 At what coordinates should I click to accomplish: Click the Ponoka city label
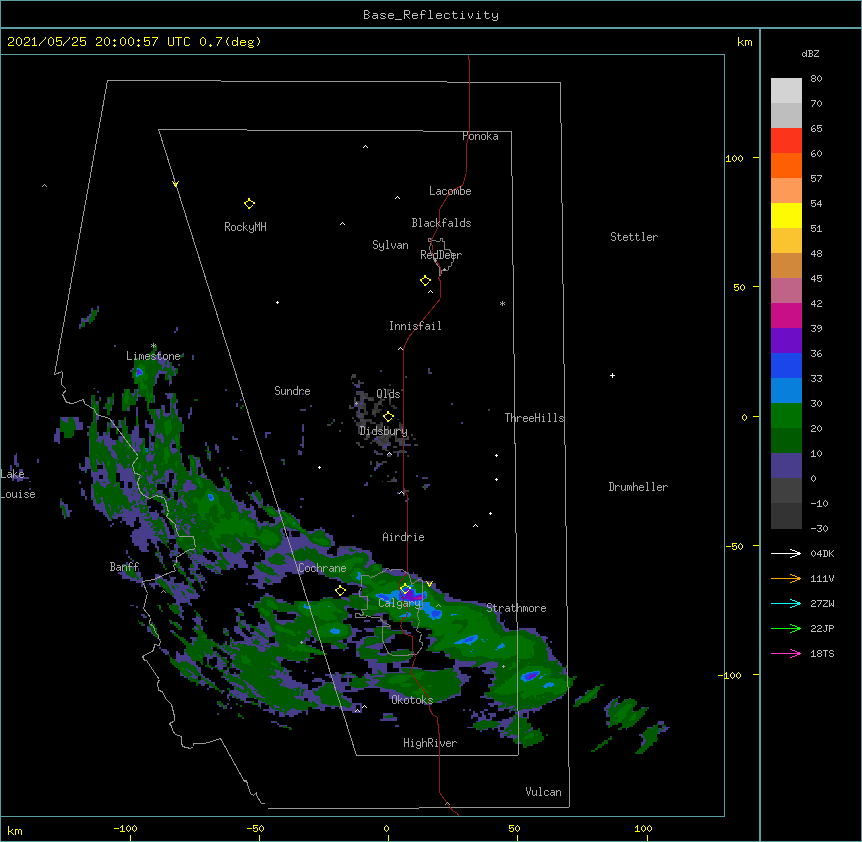tap(480, 136)
